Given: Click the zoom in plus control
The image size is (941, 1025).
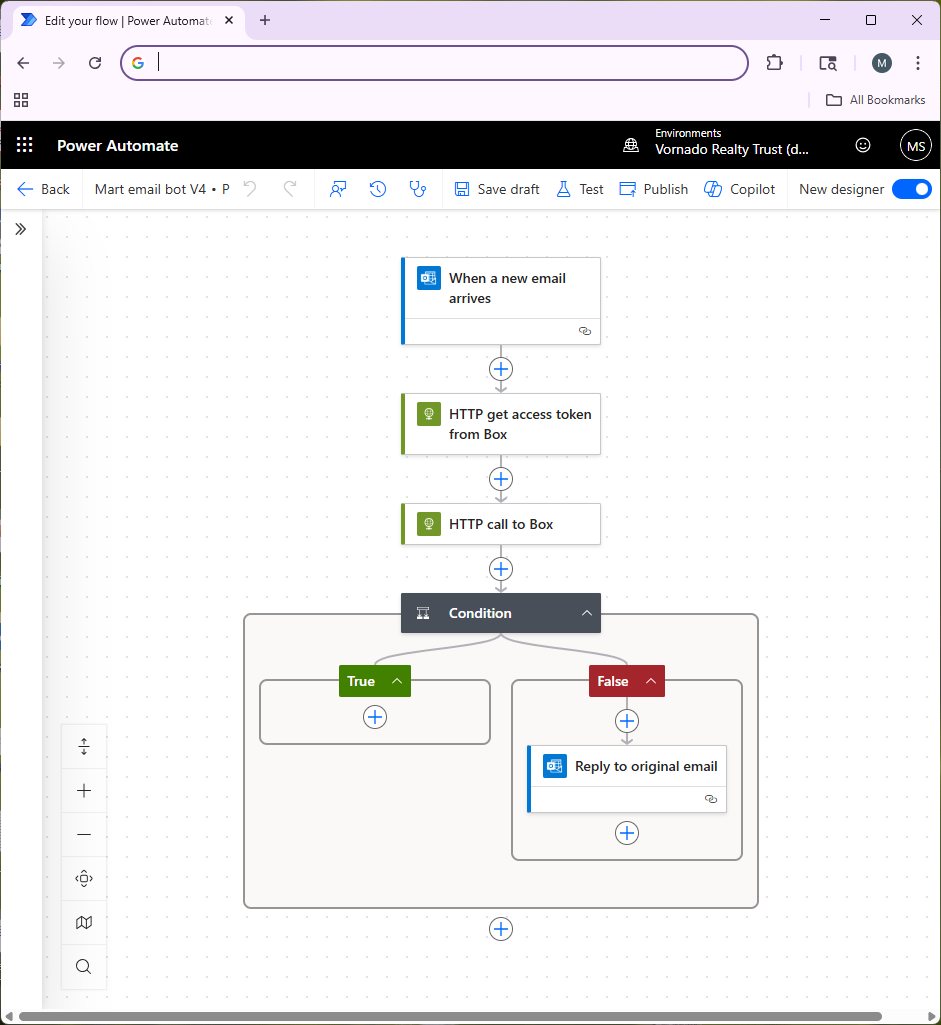Looking at the screenshot, I should (x=84, y=791).
